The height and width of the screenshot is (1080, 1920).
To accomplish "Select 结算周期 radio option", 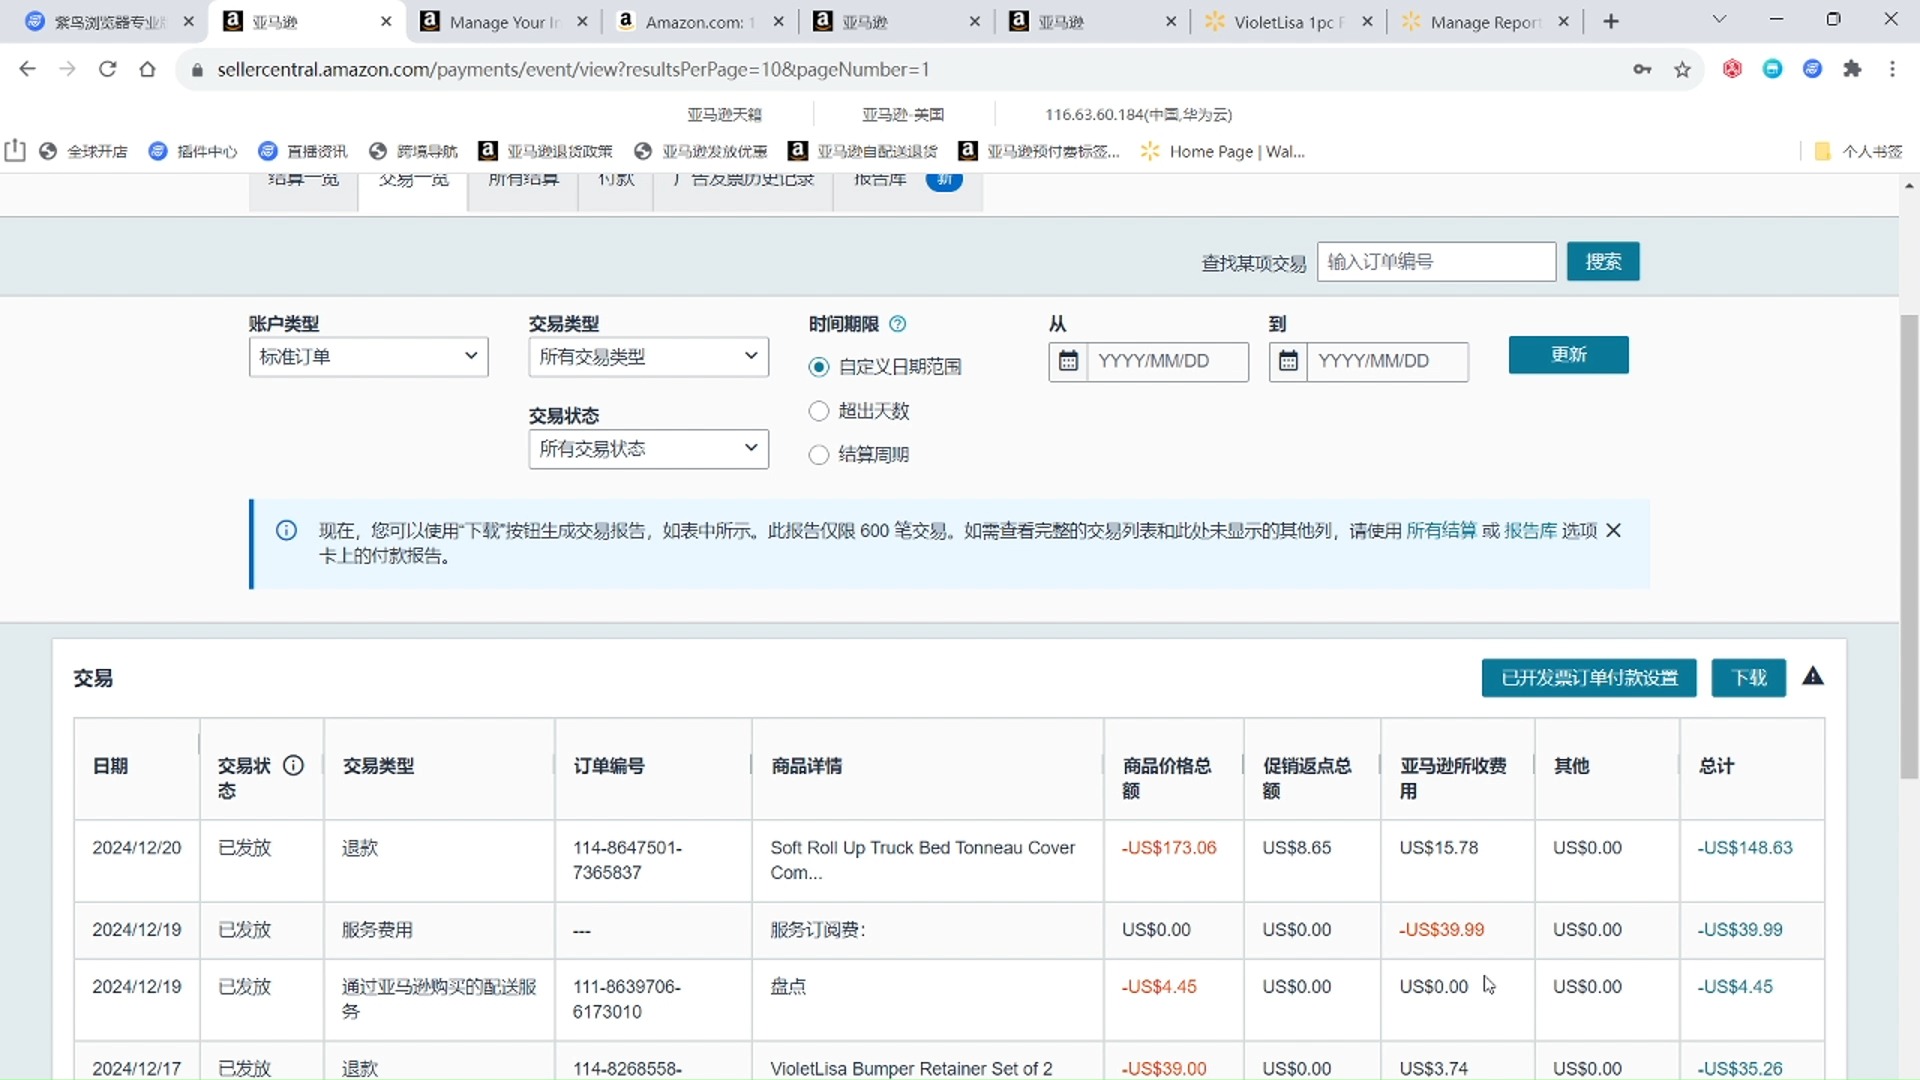I will click(819, 455).
